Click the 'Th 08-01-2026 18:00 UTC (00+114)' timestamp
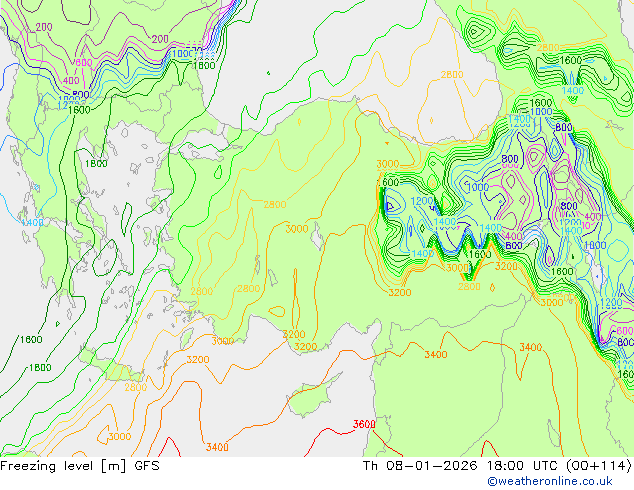634x490 pixels. click(497, 466)
